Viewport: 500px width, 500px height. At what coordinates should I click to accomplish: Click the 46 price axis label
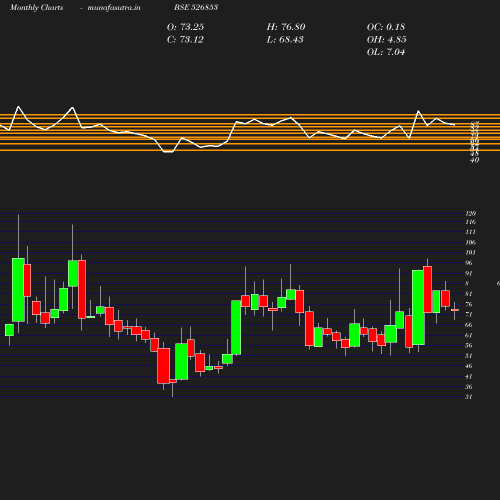click(x=469, y=366)
